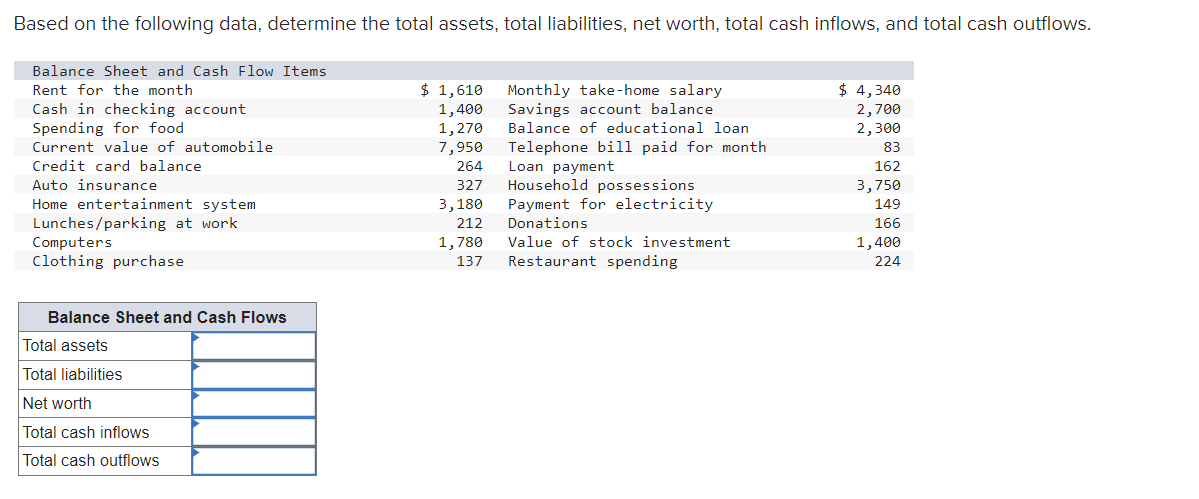Viewport: 1199px width, 499px height.
Task: Select the 'Net worth' row label
Action: click(57, 403)
